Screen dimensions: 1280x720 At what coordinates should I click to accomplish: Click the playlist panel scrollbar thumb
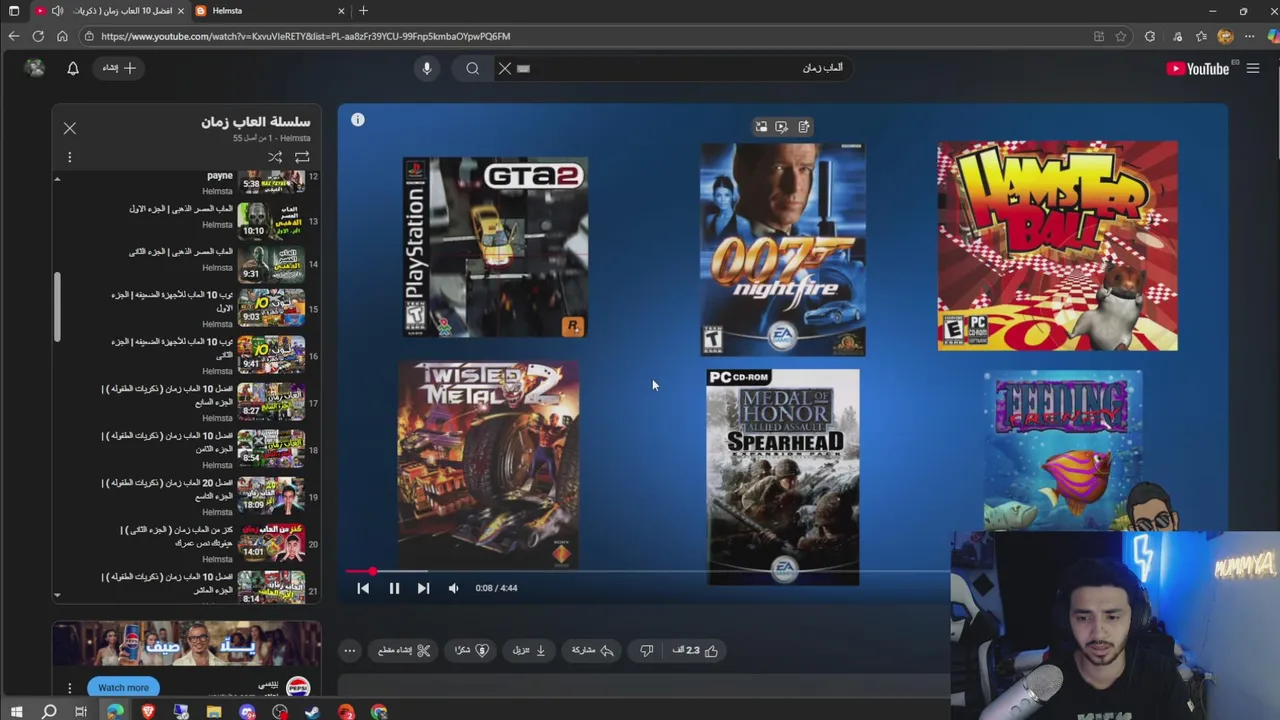(x=57, y=307)
